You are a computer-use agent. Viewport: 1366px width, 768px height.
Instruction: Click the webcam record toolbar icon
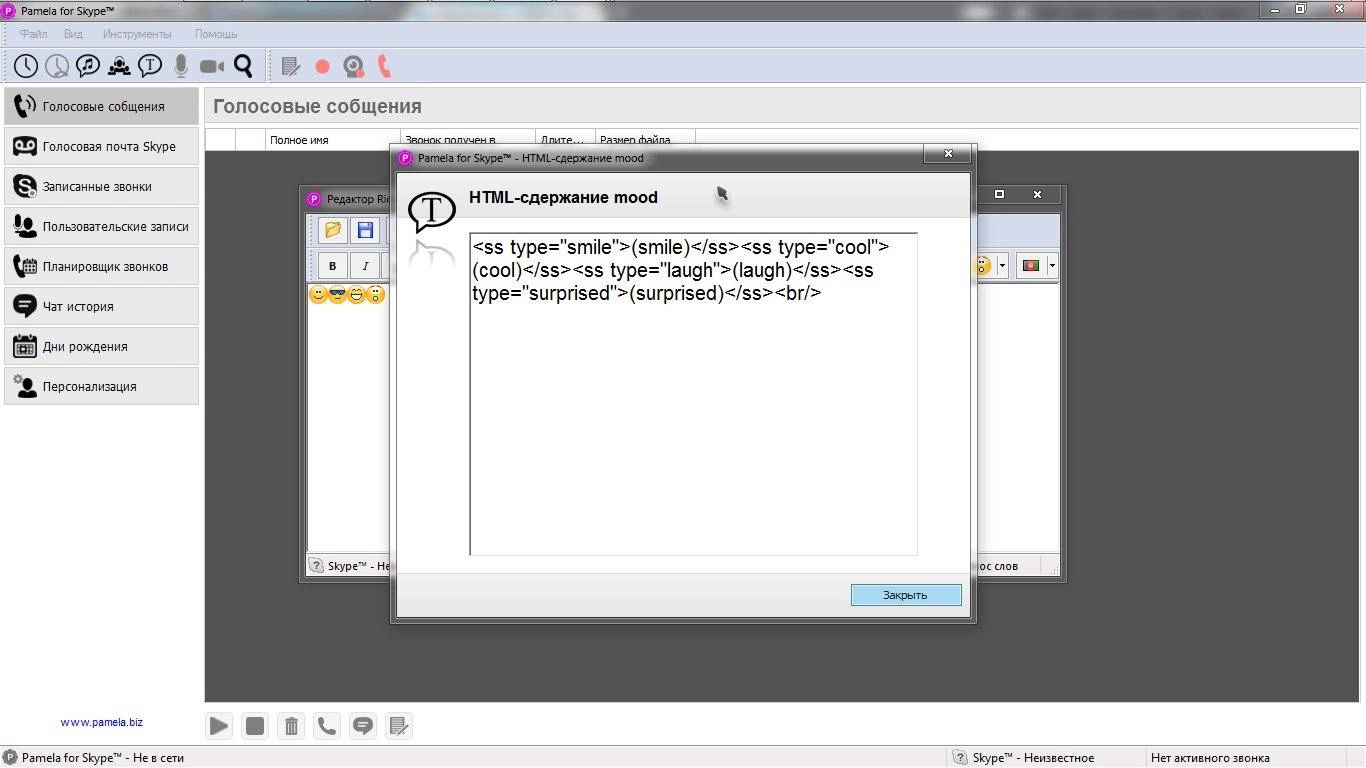(353, 67)
